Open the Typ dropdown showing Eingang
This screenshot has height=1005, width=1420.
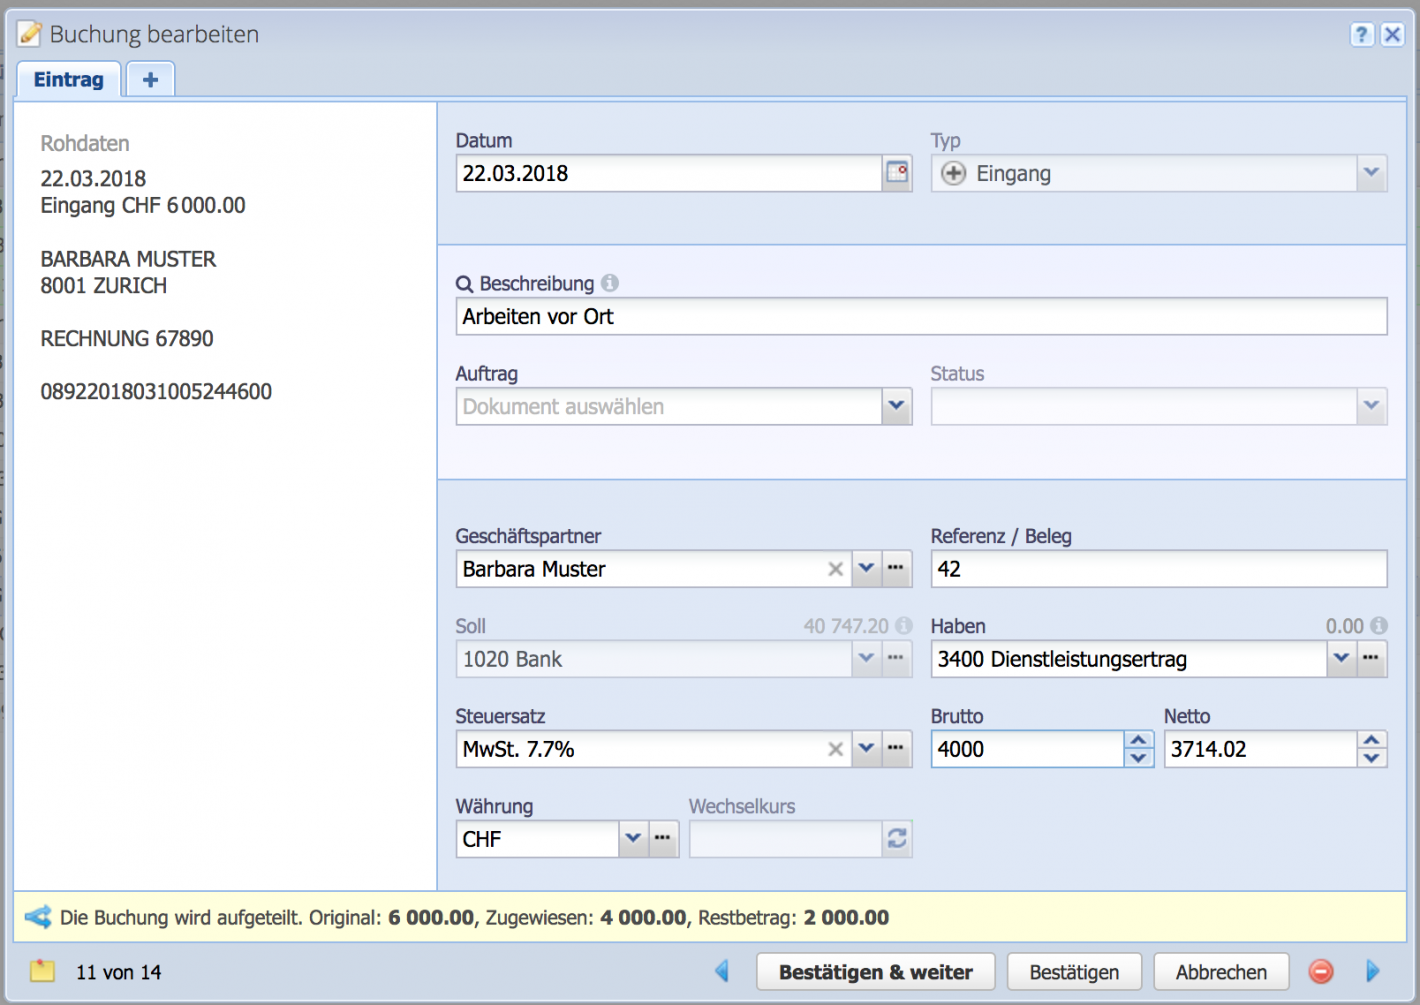(1371, 173)
